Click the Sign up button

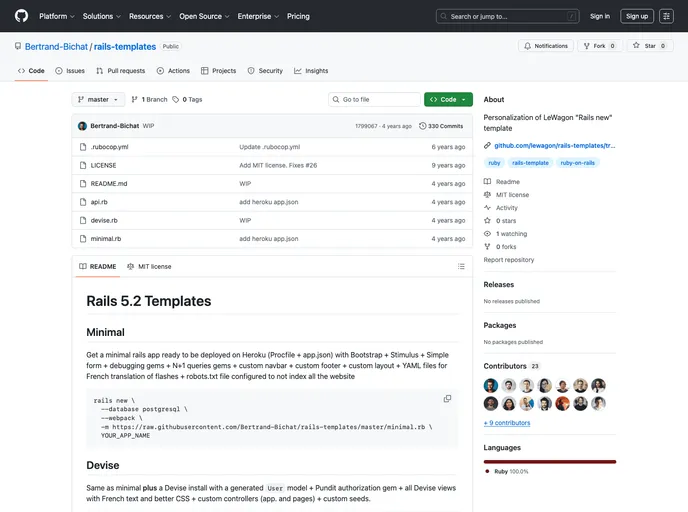tap(636, 16)
